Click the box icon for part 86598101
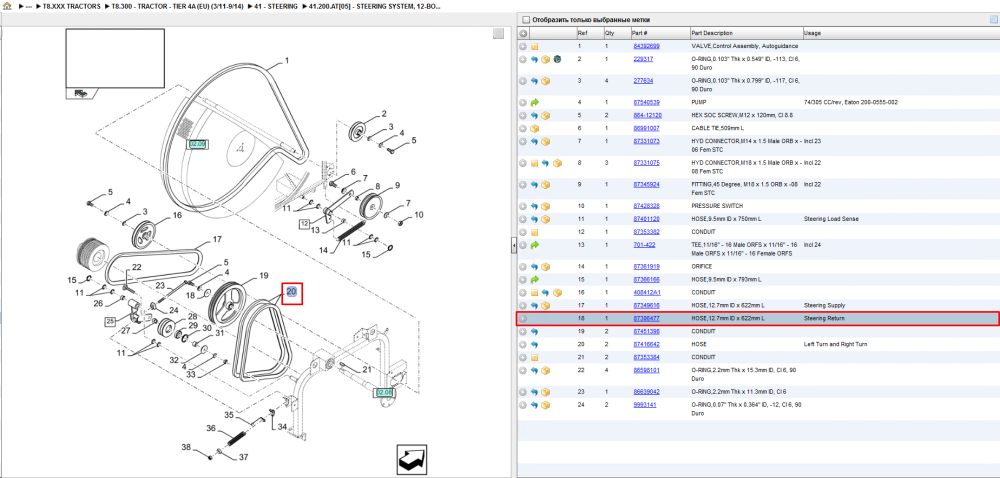Screen dimensions: 1000x478 pyautogui.click(x=545, y=370)
